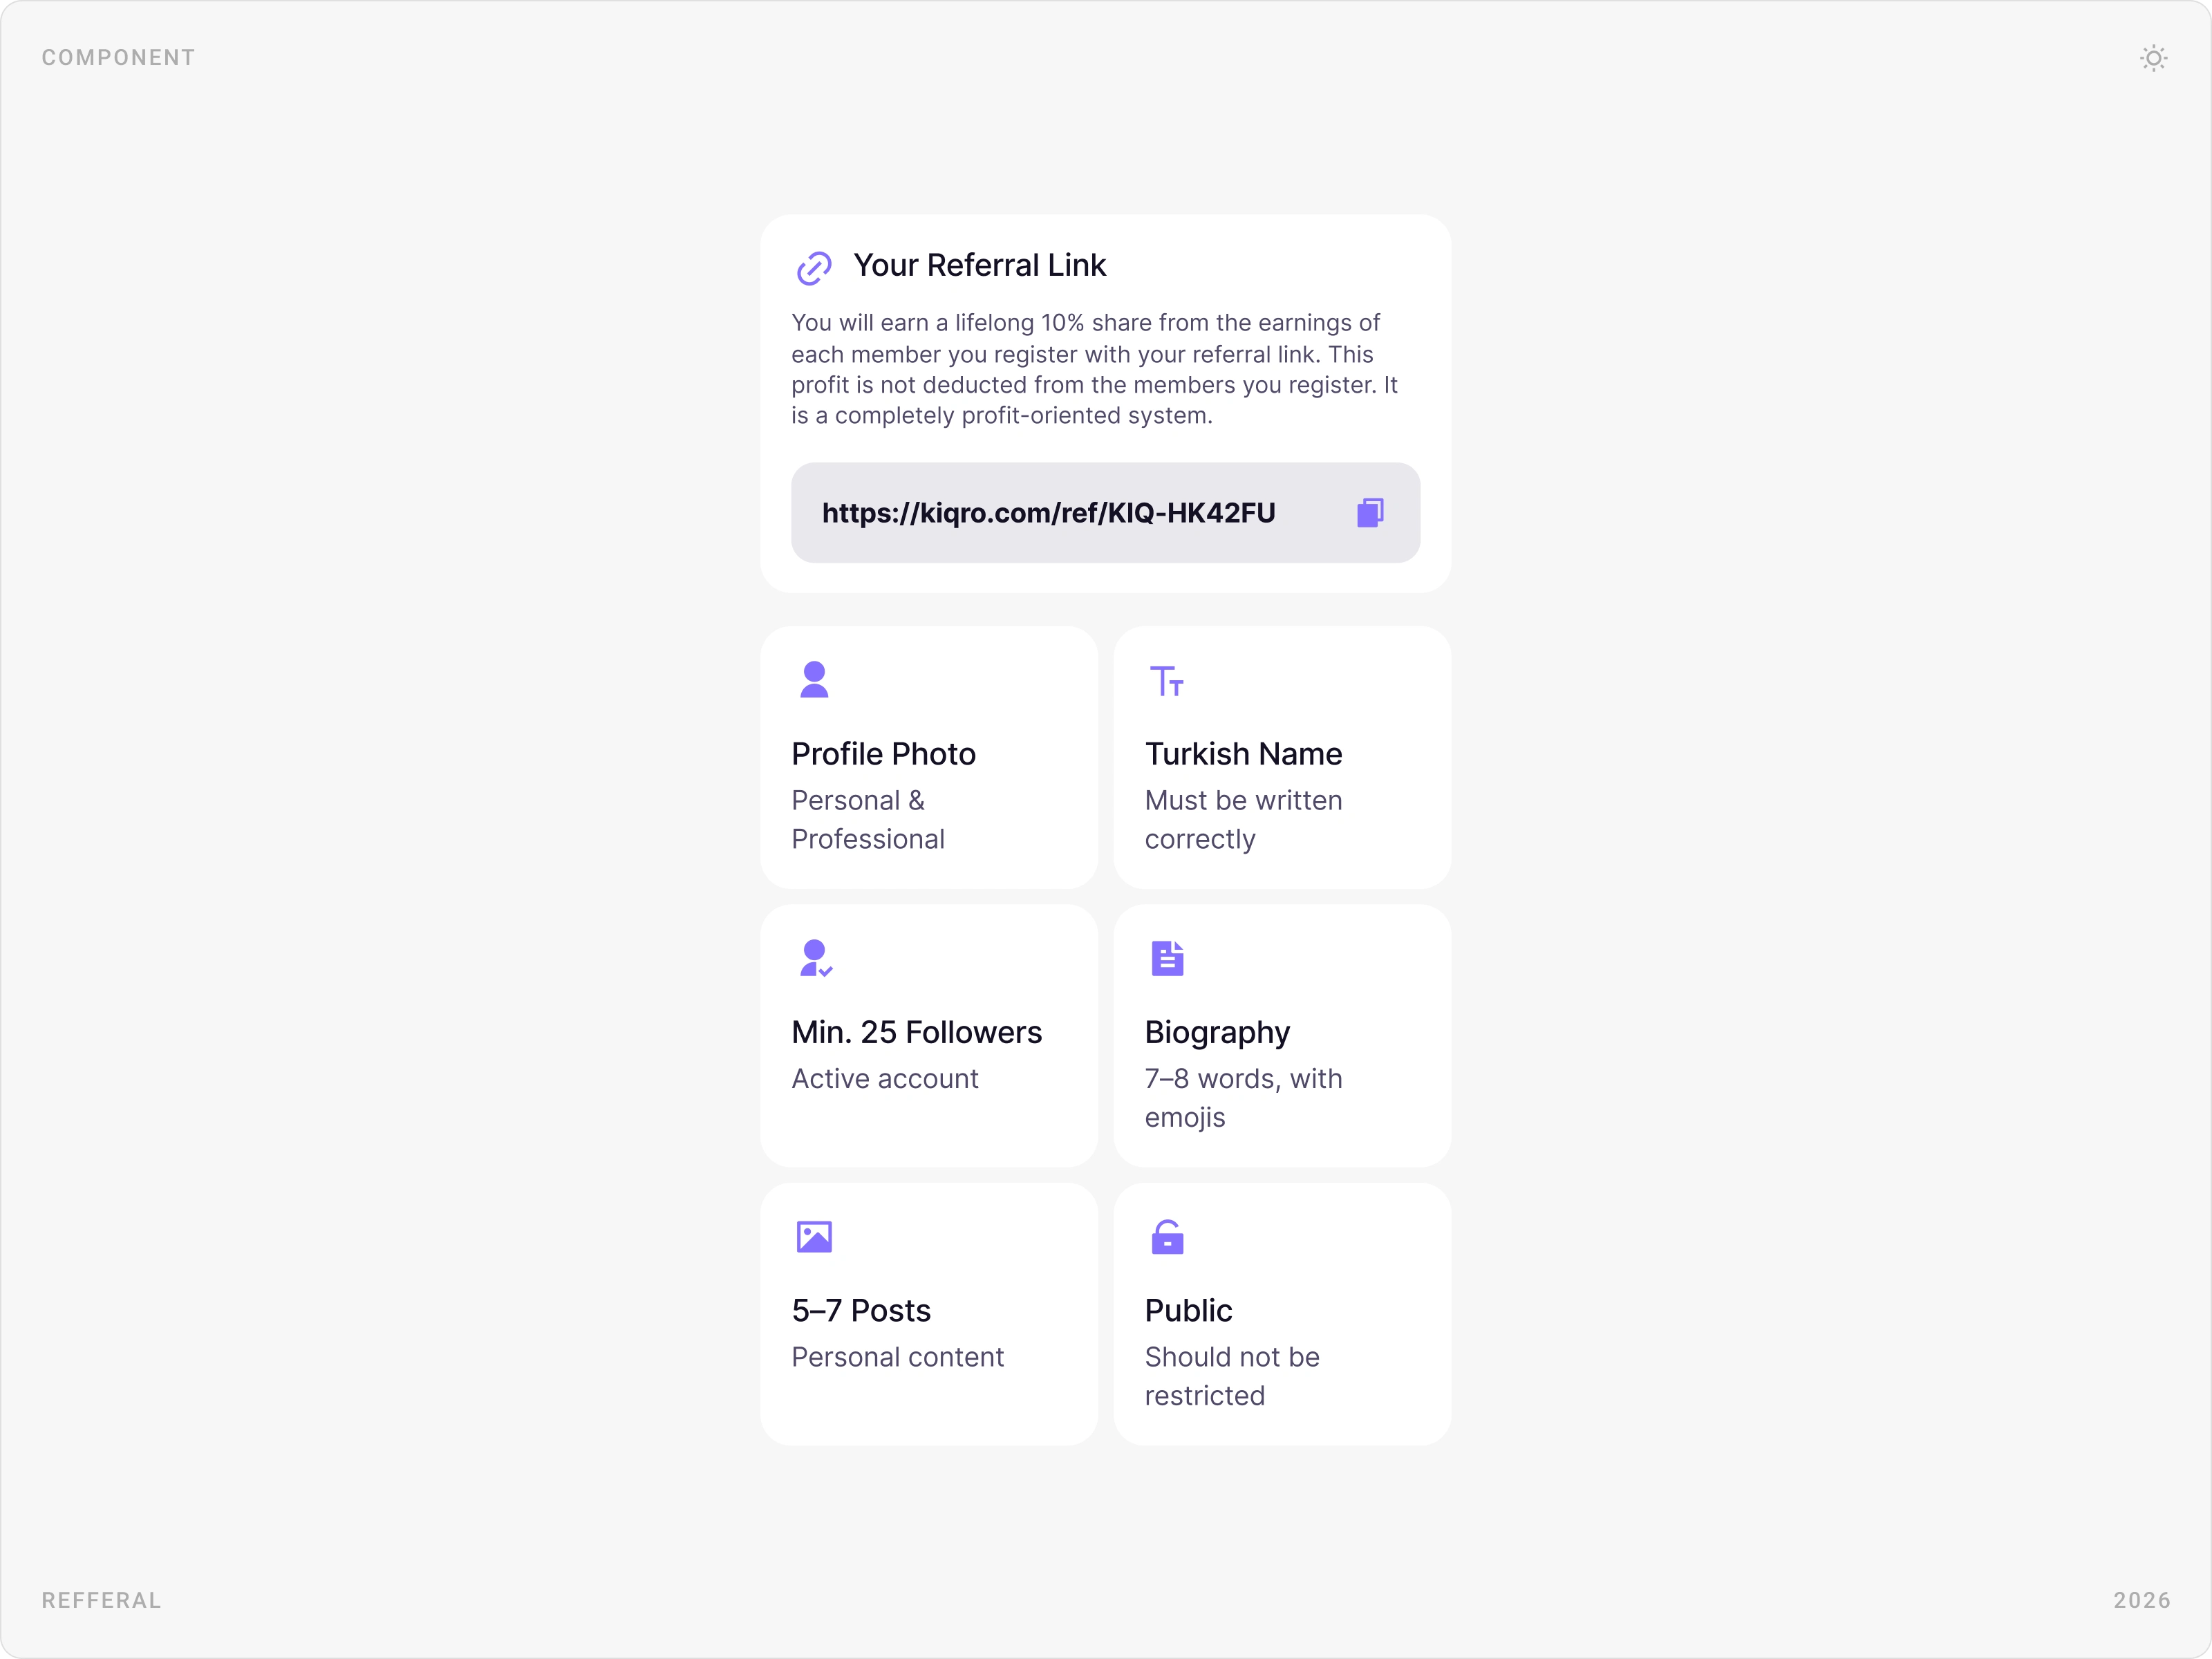The height and width of the screenshot is (1659, 2212).
Task: Select the referral URL field text
Action: click(x=1048, y=513)
